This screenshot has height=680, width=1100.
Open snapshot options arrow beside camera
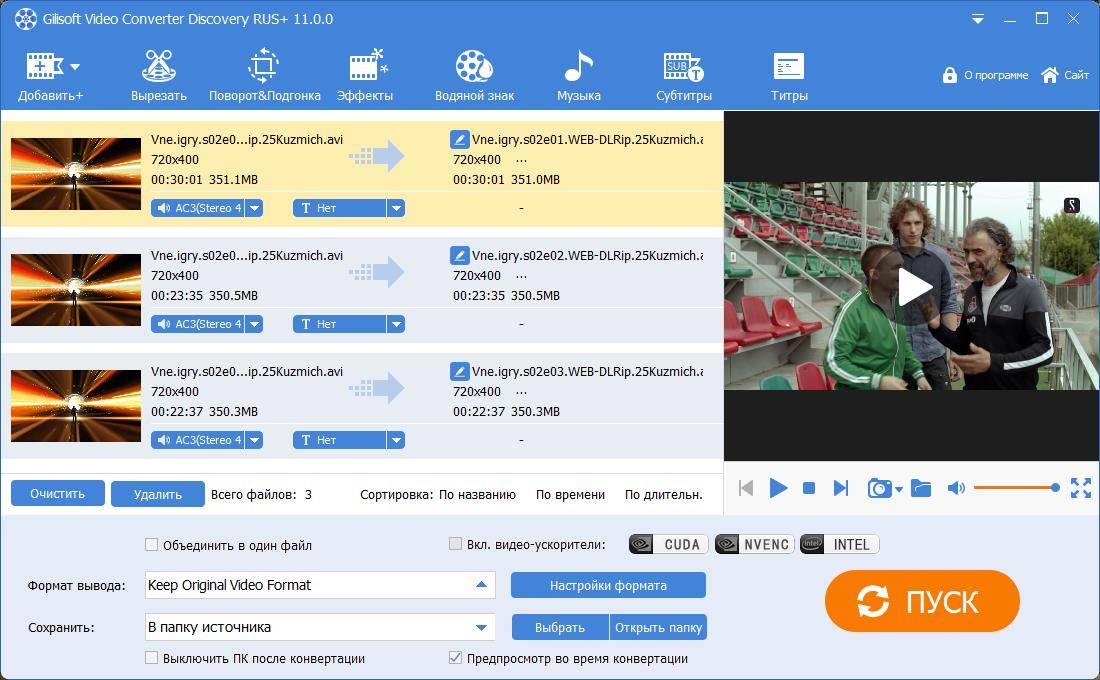899,489
